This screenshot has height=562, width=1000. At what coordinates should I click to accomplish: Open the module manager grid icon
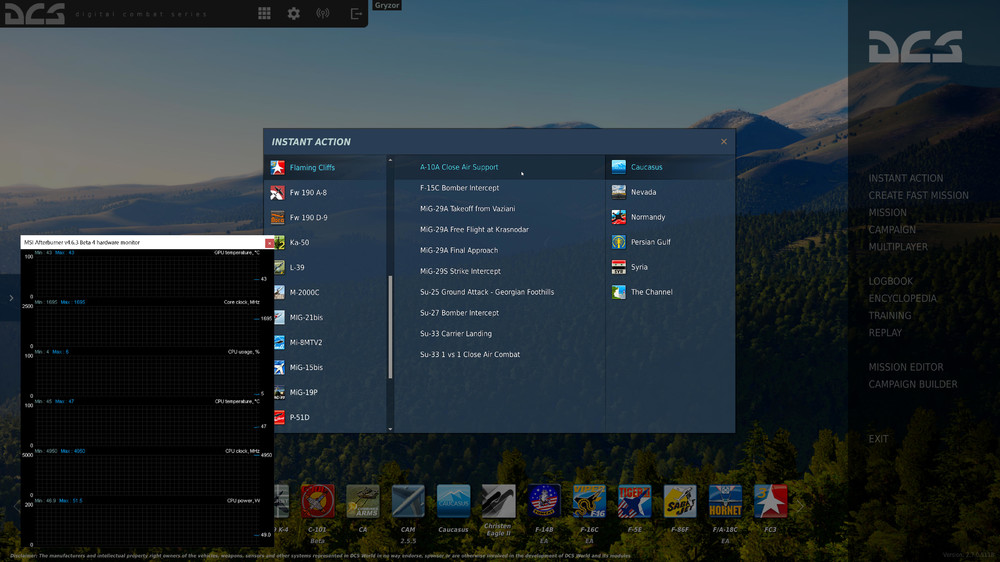coord(264,13)
